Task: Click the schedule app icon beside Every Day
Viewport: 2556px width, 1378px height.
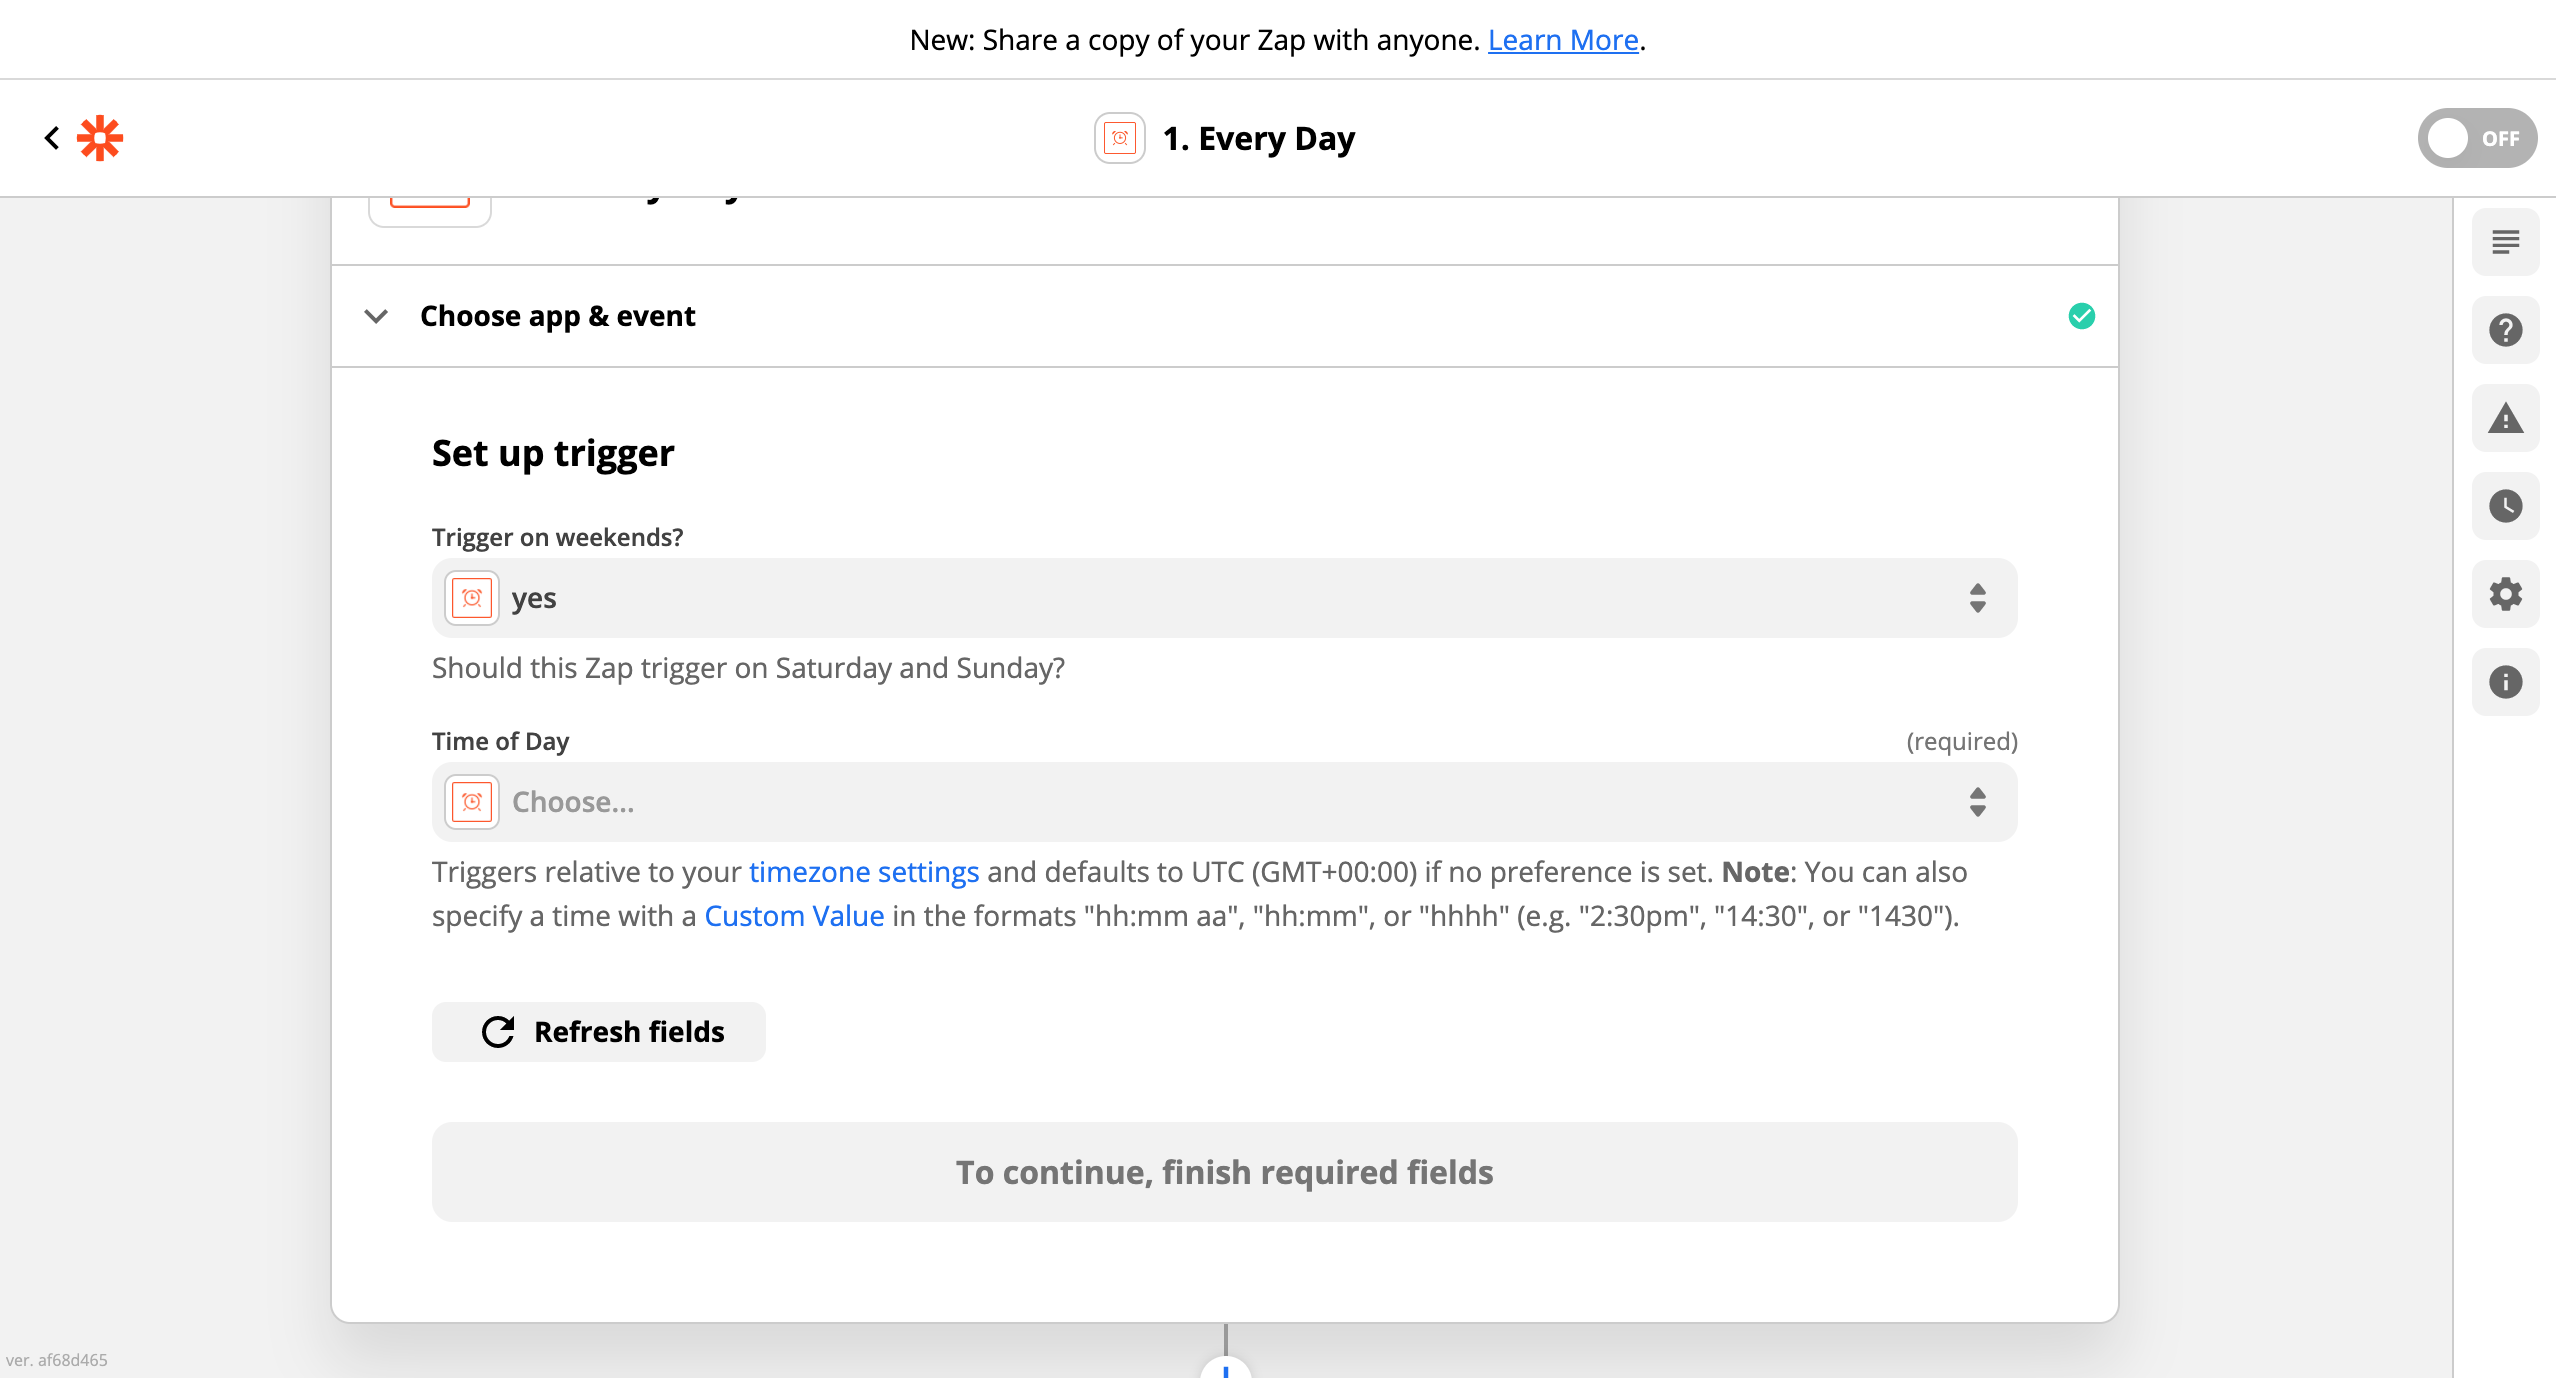Action: pos(1119,138)
